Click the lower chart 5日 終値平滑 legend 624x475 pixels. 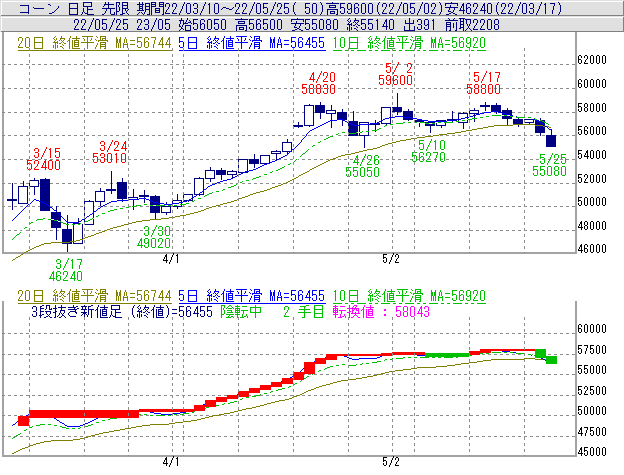click(x=252, y=296)
